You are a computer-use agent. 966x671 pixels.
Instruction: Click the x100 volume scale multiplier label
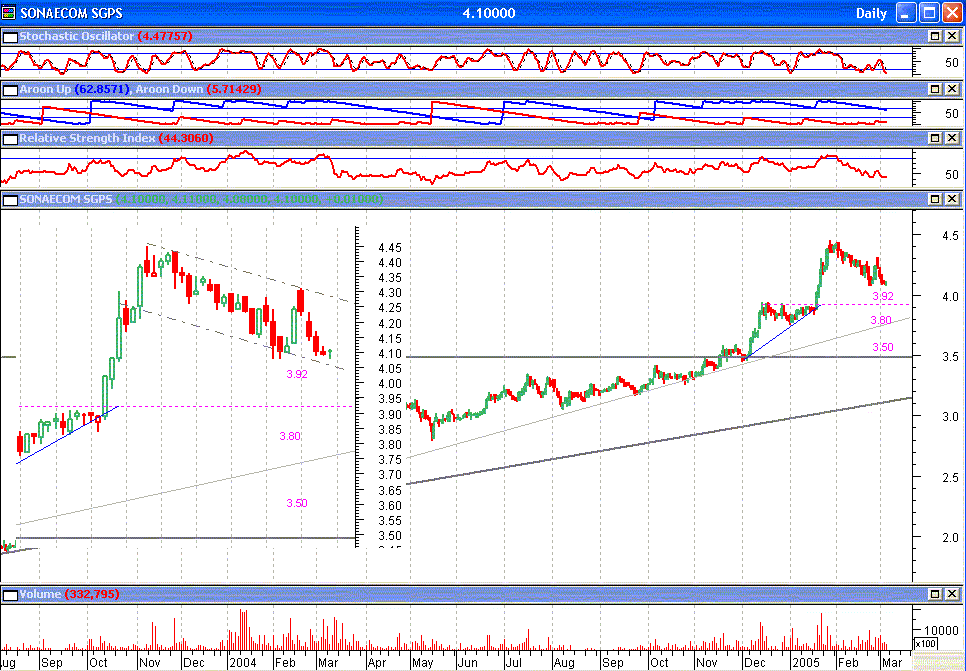925,644
